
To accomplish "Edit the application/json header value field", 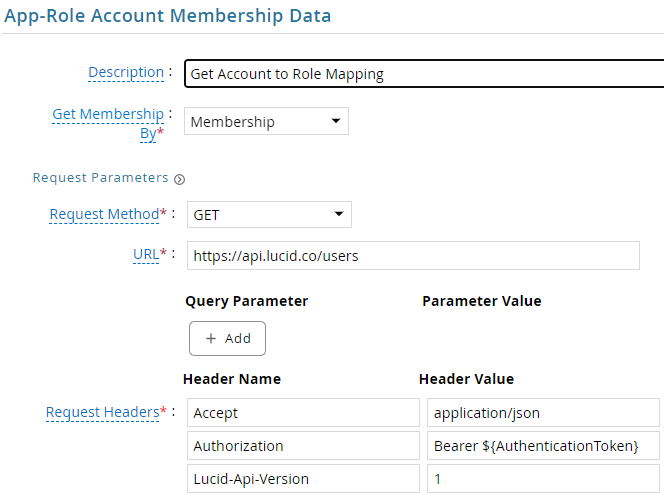I will point(543,412).
